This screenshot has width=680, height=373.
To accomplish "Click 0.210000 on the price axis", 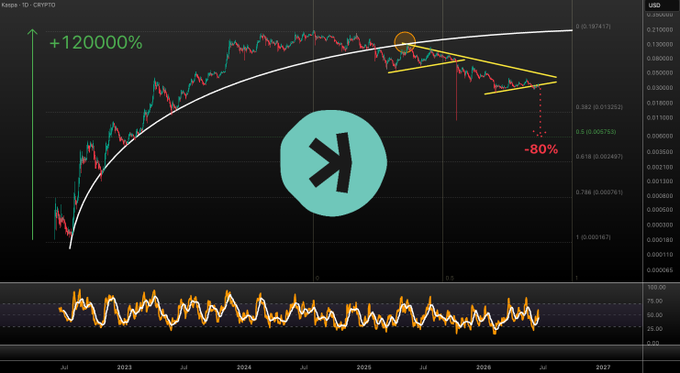I will point(660,29).
